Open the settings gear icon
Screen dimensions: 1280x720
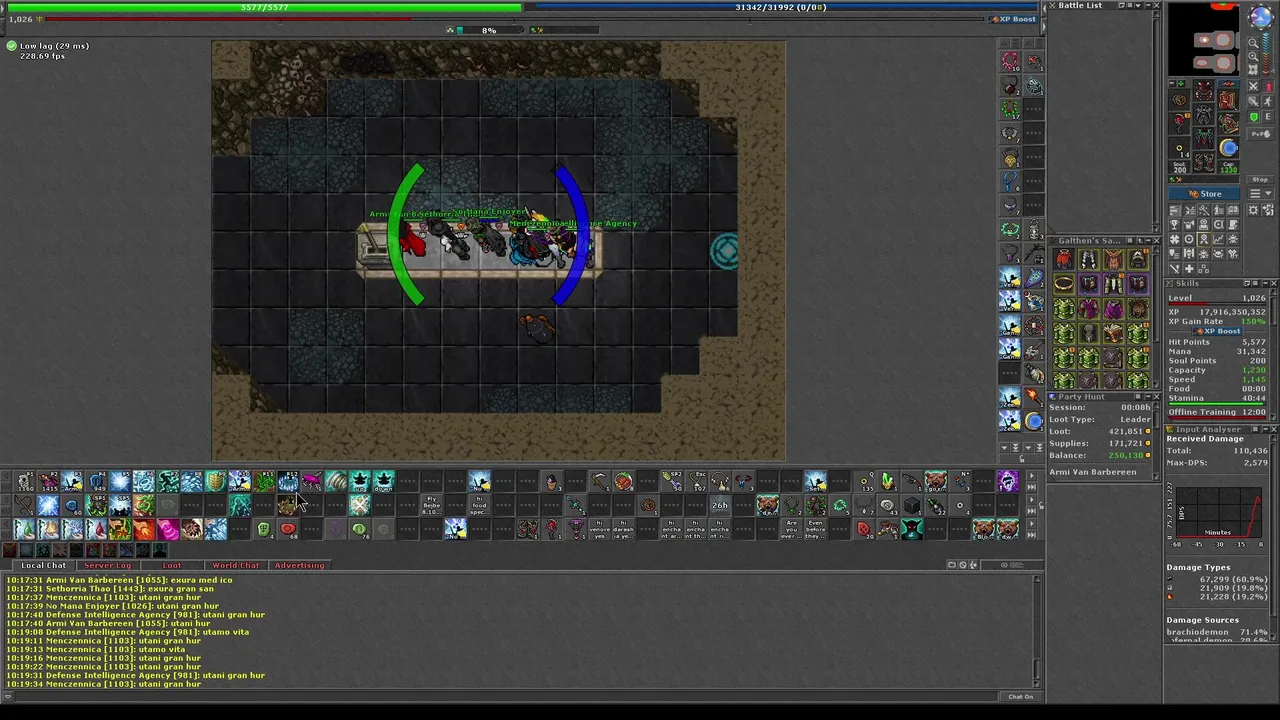1253,210
